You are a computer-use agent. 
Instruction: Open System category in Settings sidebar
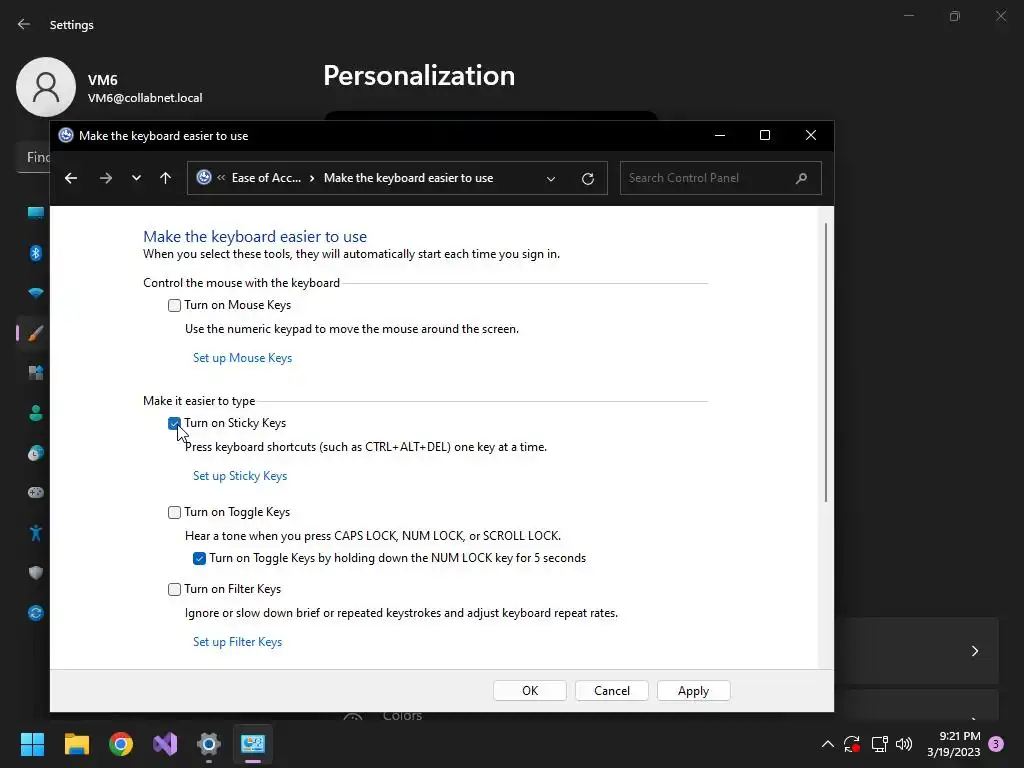click(35, 213)
